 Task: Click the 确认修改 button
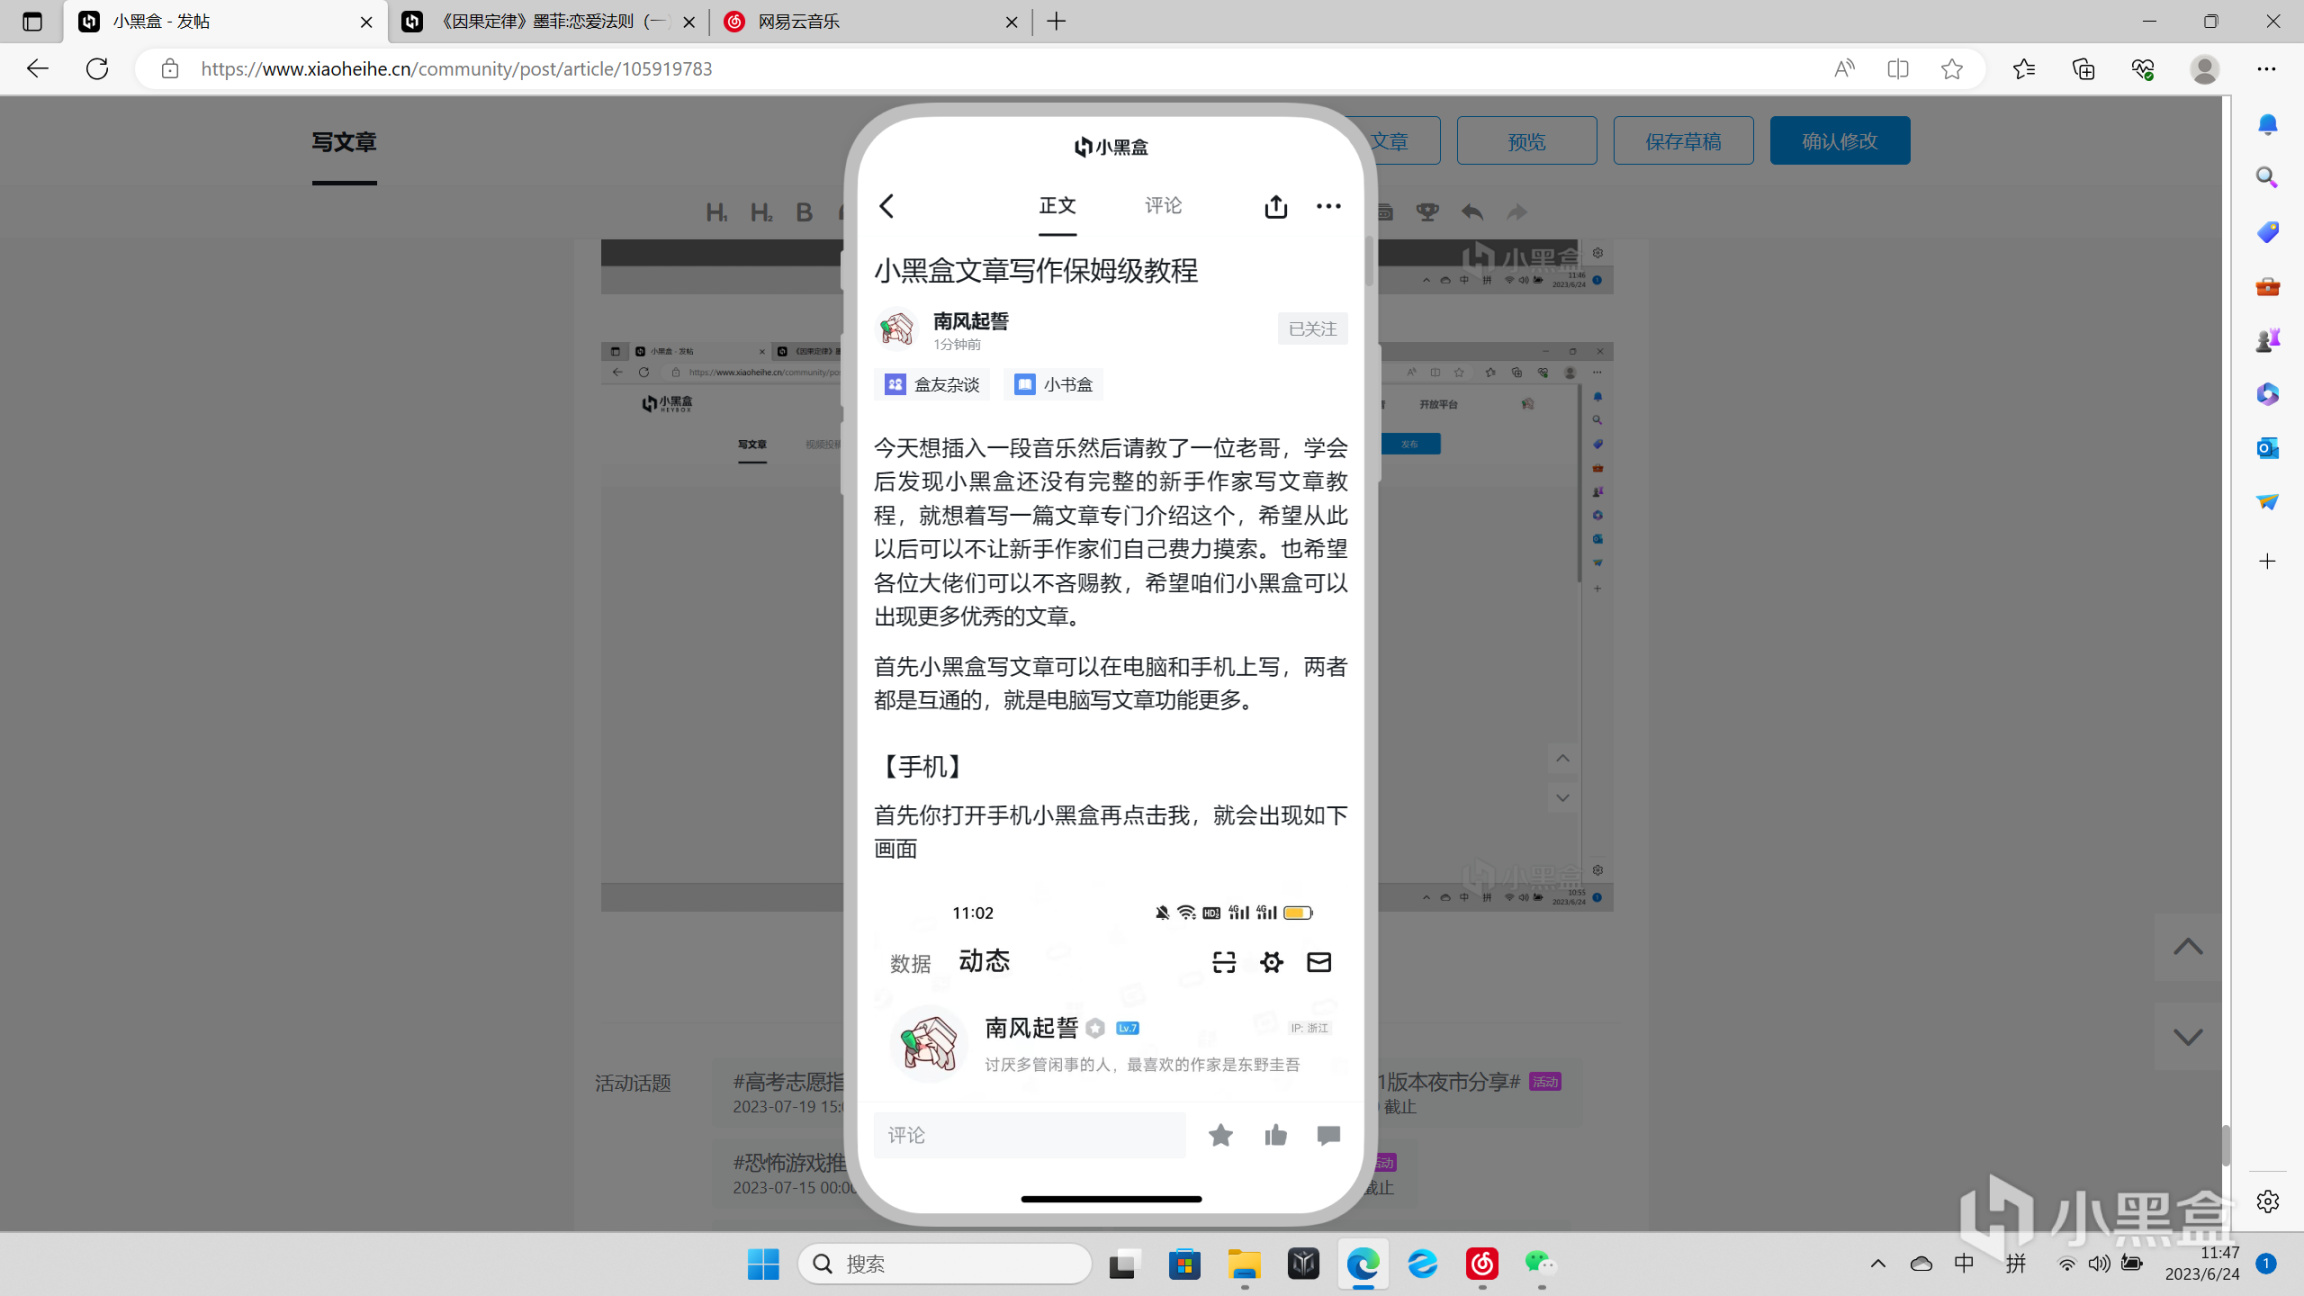tap(1839, 141)
